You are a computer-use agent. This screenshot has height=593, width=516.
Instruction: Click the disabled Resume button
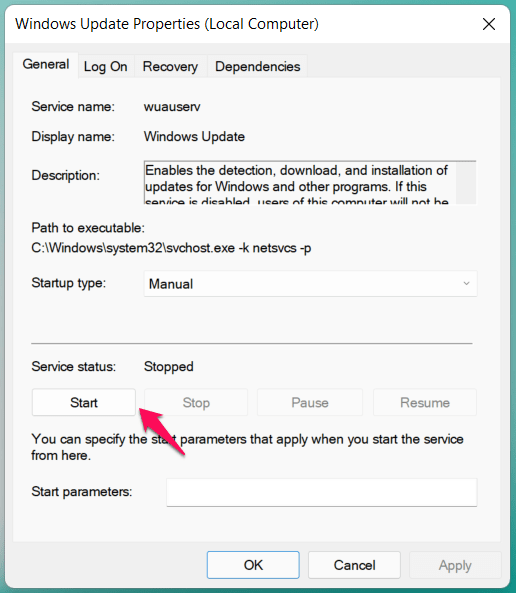tap(425, 402)
